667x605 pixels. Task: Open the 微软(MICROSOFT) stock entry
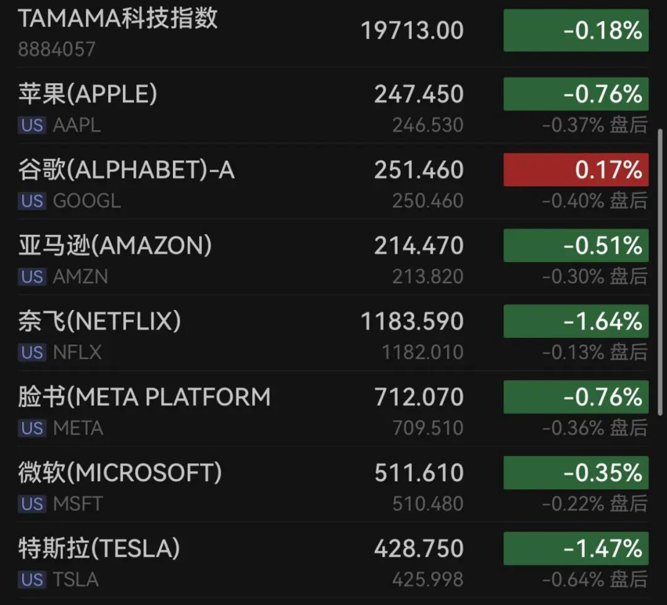pyautogui.click(x=120, y=472)
